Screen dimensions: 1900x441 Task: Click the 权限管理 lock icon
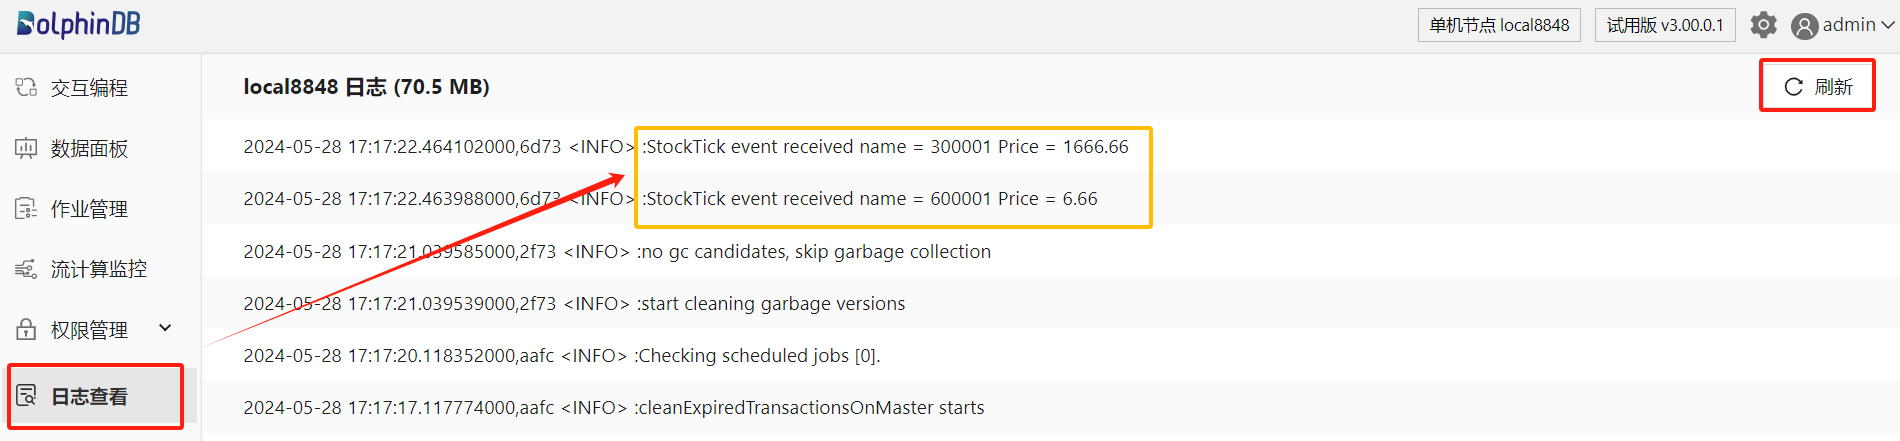coord(26,329)
